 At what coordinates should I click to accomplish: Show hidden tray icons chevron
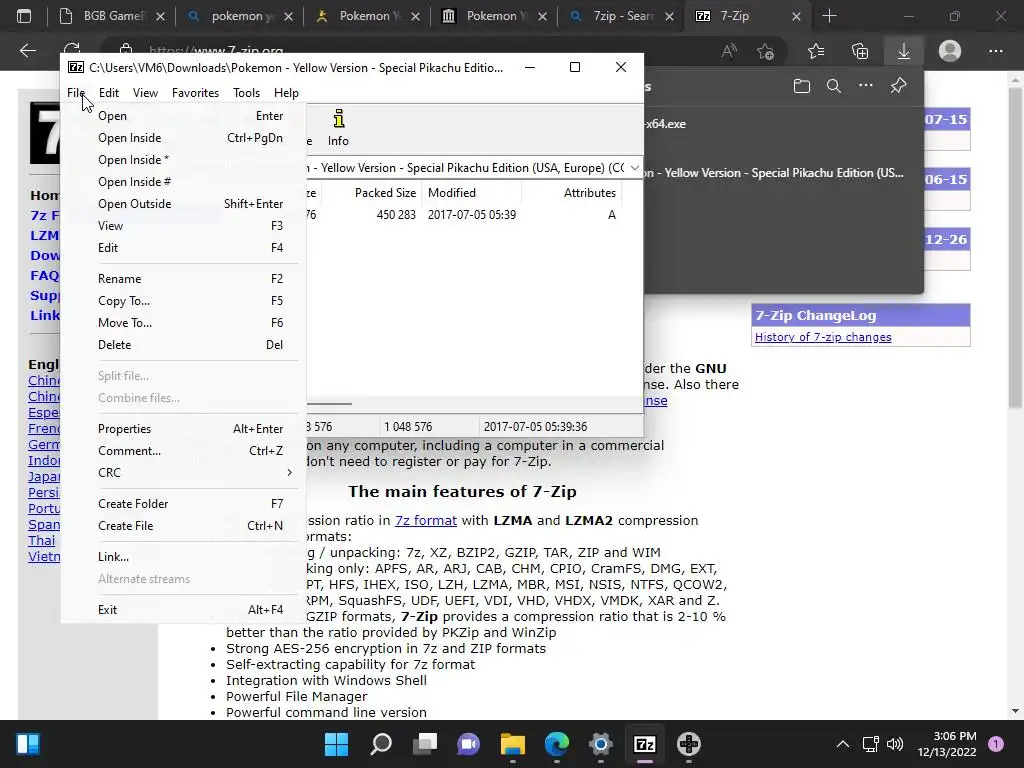coord(842,744)
